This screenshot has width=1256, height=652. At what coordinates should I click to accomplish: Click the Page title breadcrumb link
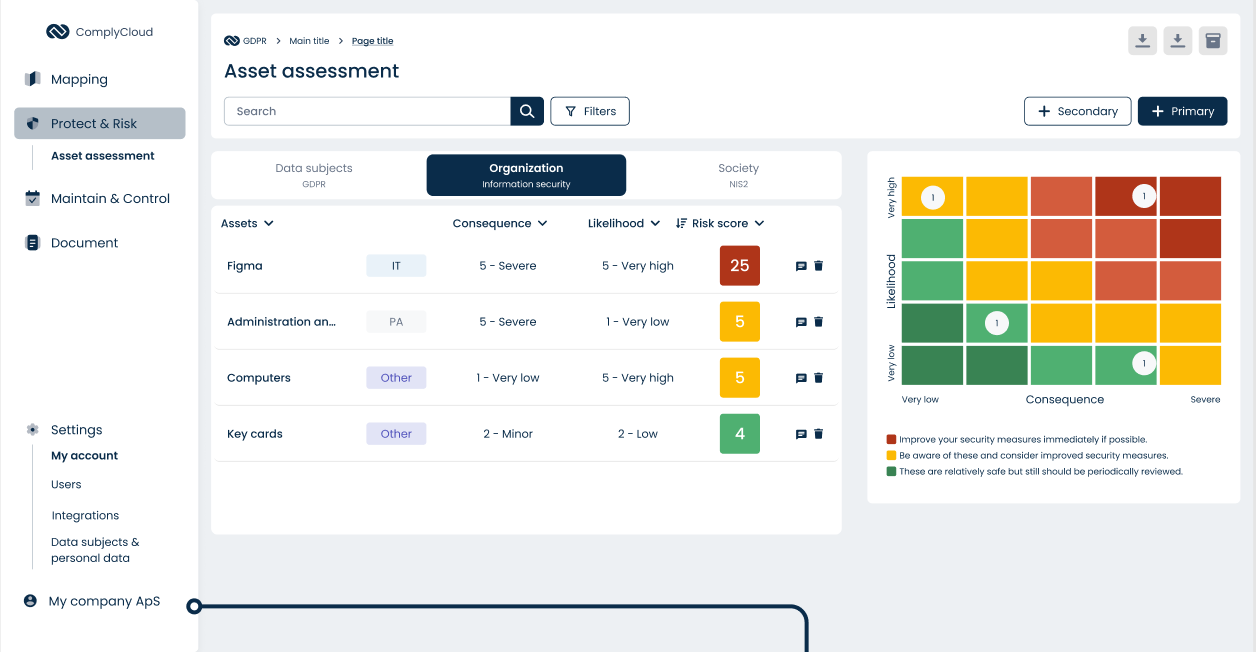pyautogui.click(x=372, y=40)
